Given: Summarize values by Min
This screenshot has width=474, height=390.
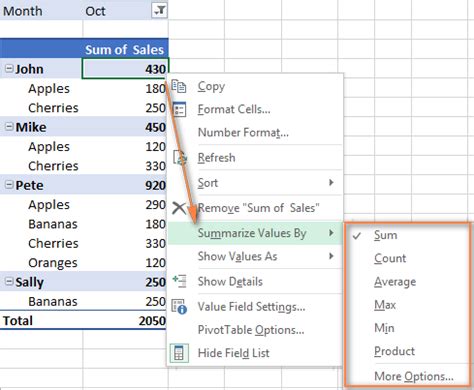Looking at the screenshot, I should coord(408,328).
